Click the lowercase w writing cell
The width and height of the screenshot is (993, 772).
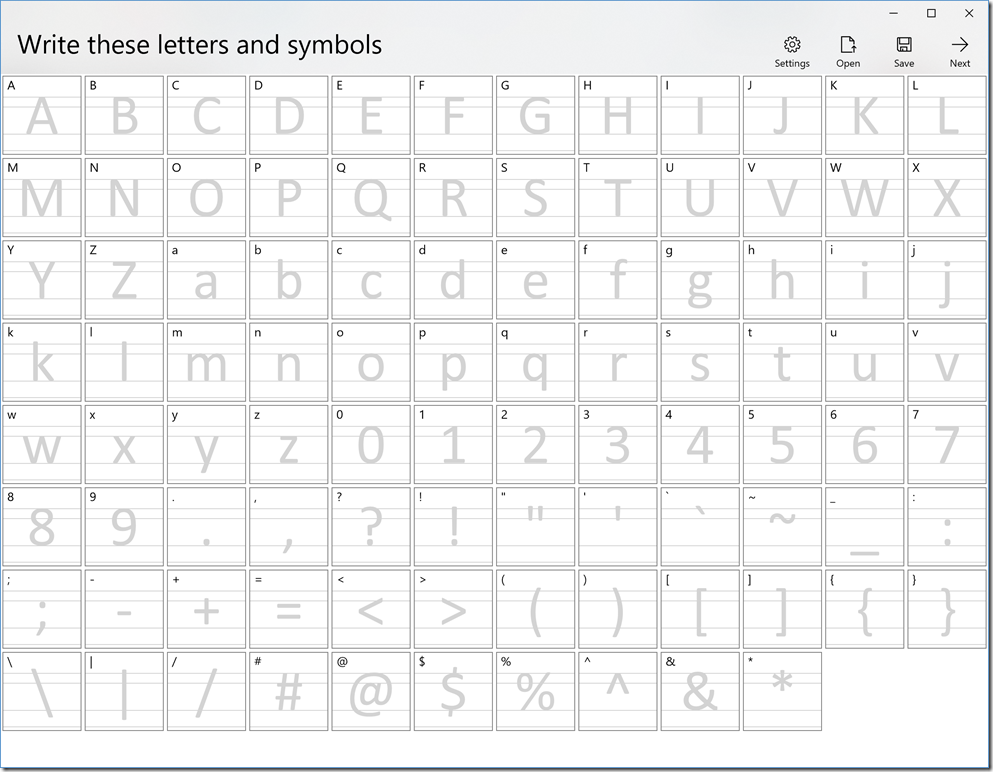tap(42, 444)
